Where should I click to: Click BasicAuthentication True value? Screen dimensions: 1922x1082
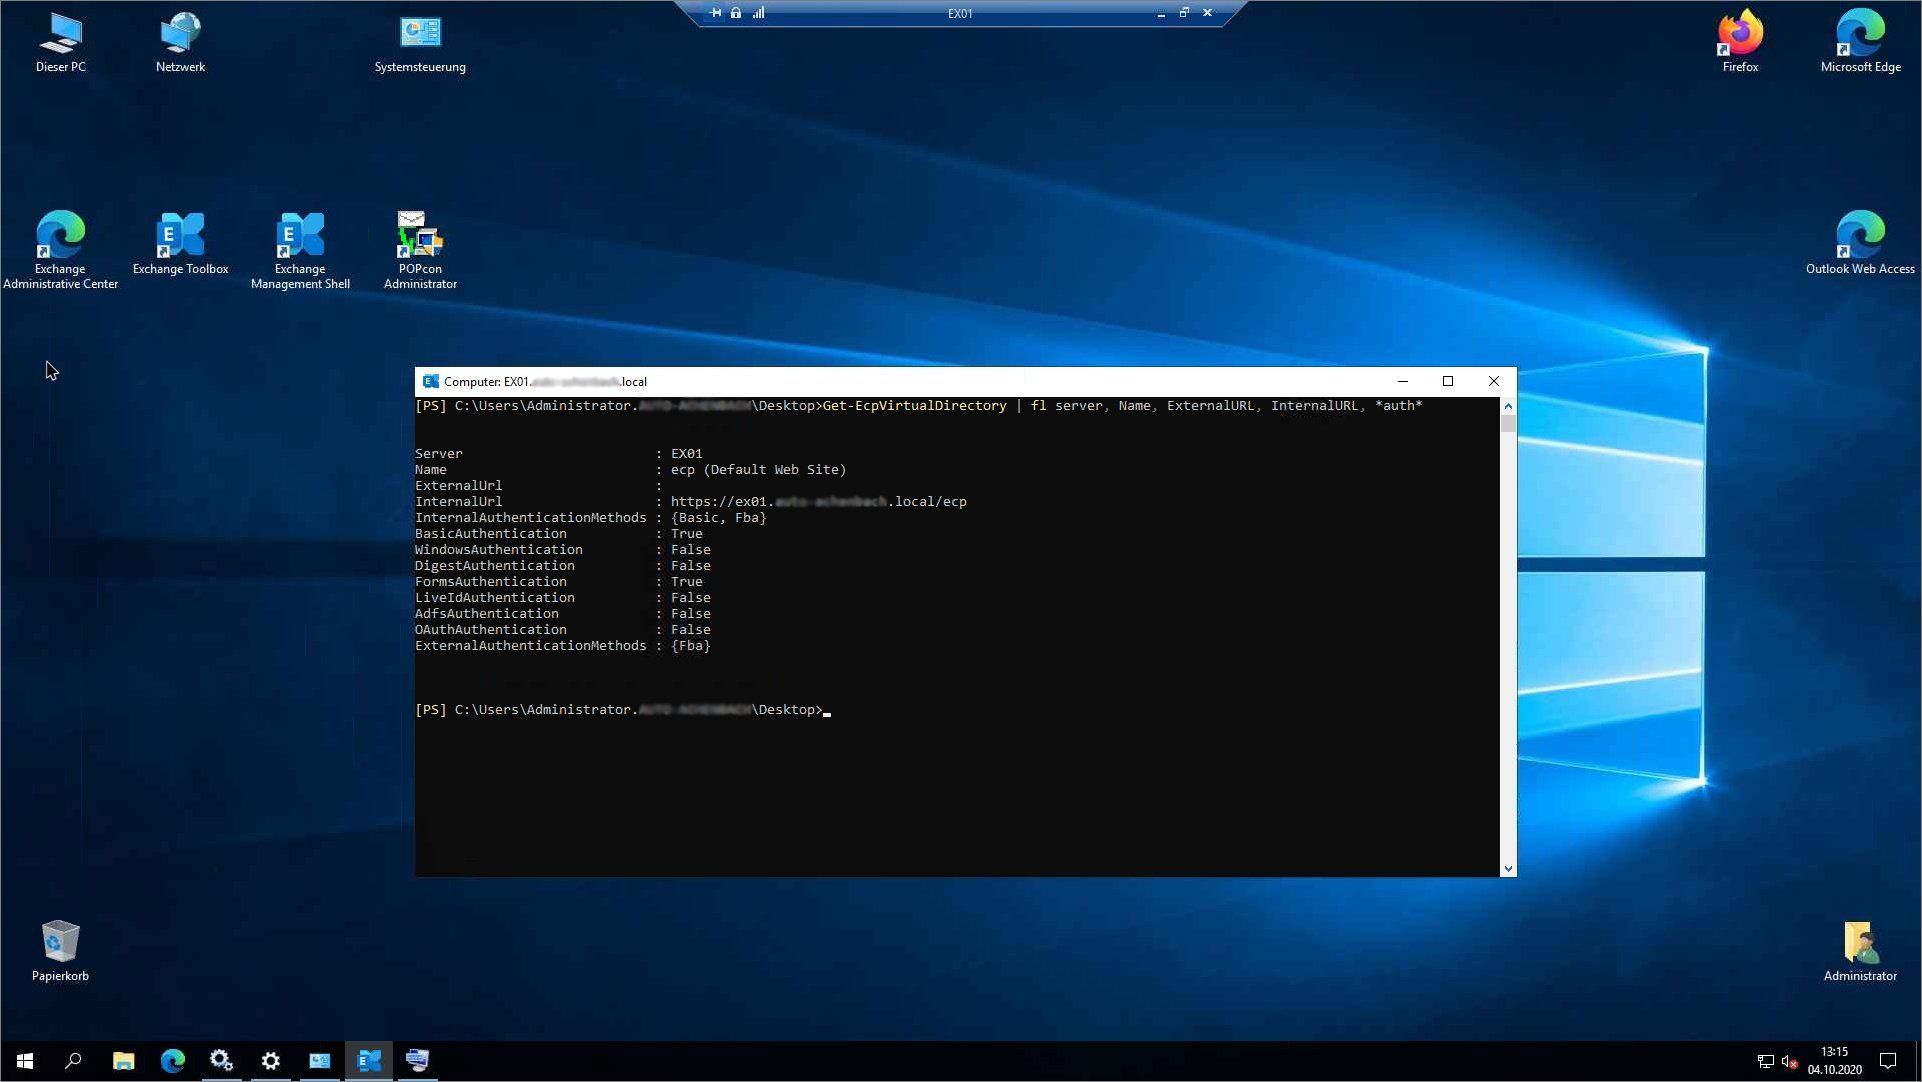coord(686,533)
